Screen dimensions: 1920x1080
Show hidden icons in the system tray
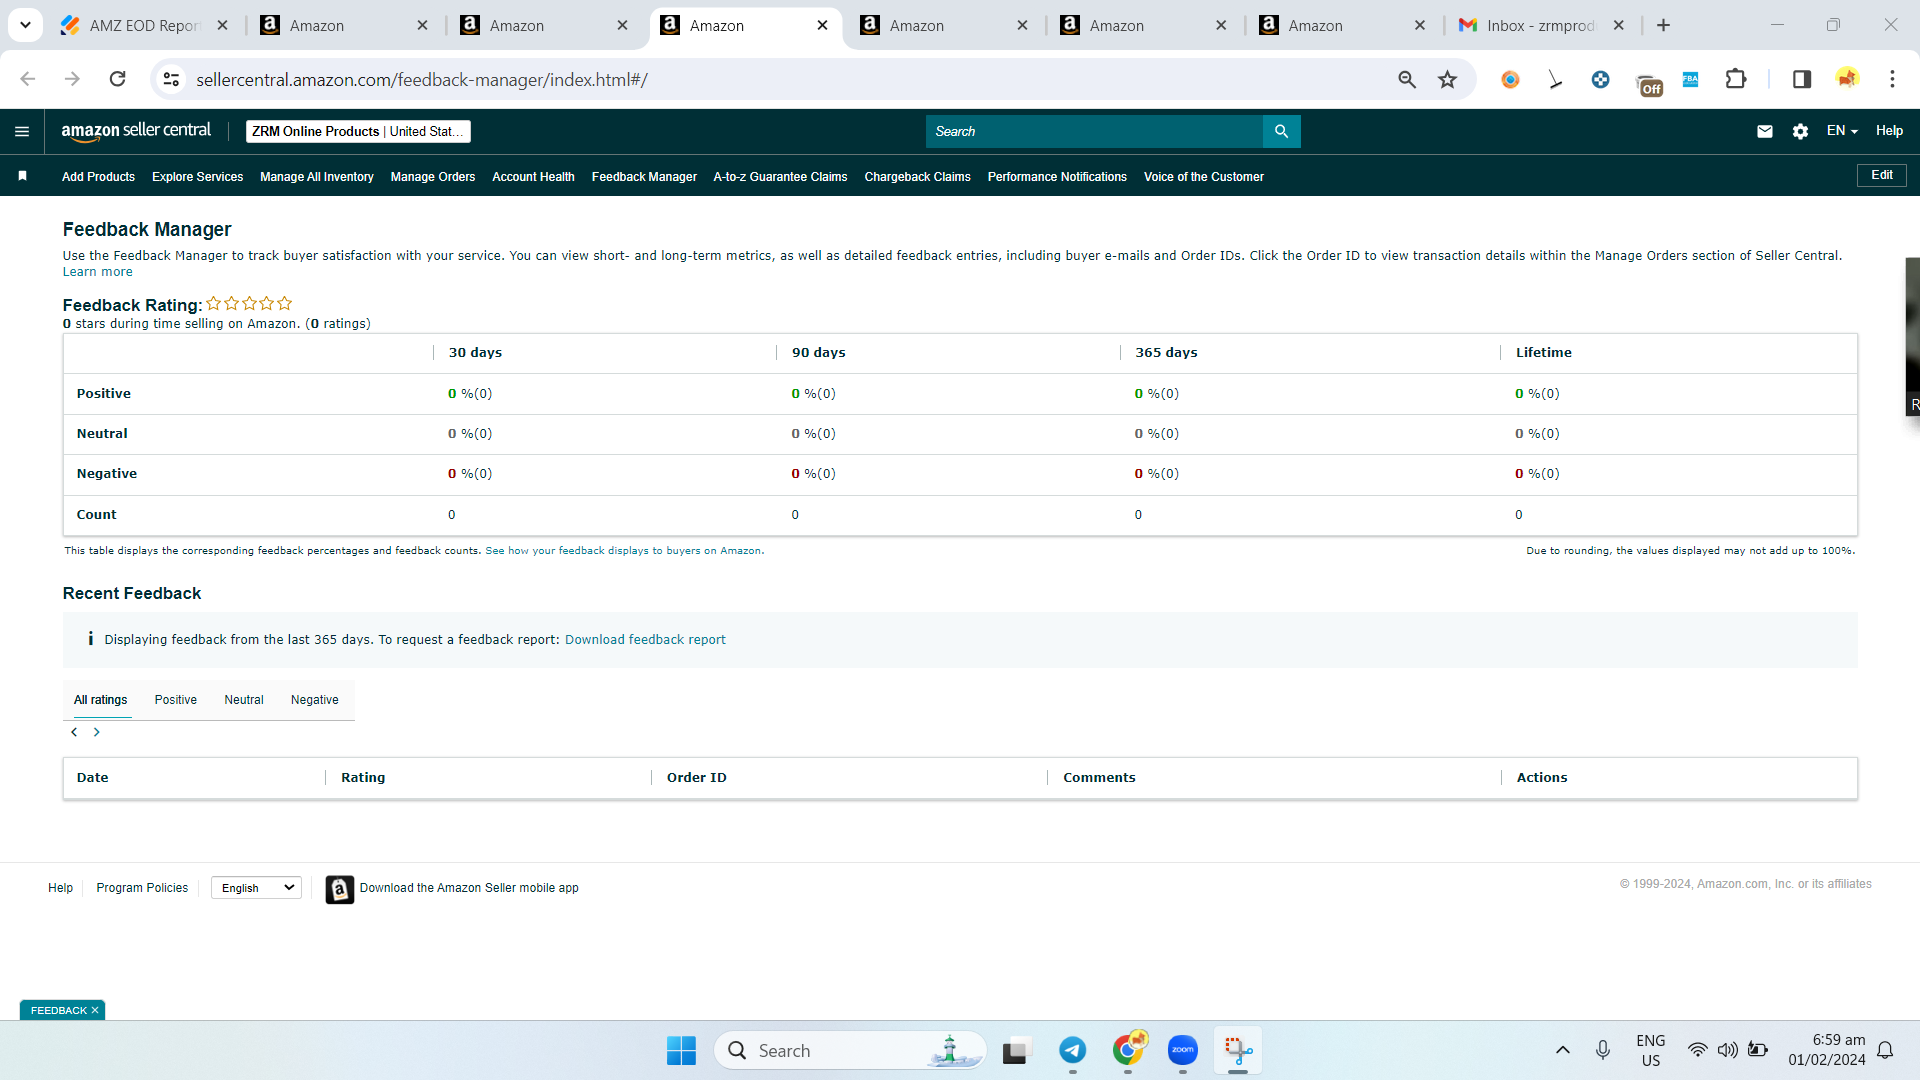pos(1562,1050)
